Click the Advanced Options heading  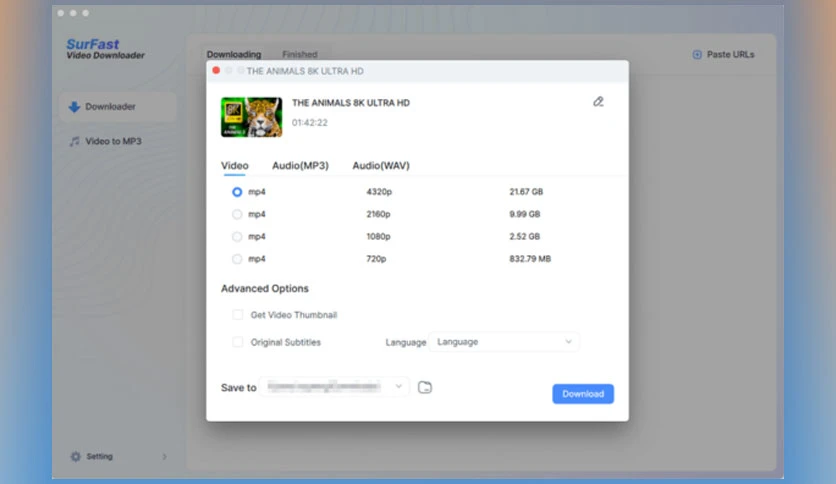click(x=264, y=288)
